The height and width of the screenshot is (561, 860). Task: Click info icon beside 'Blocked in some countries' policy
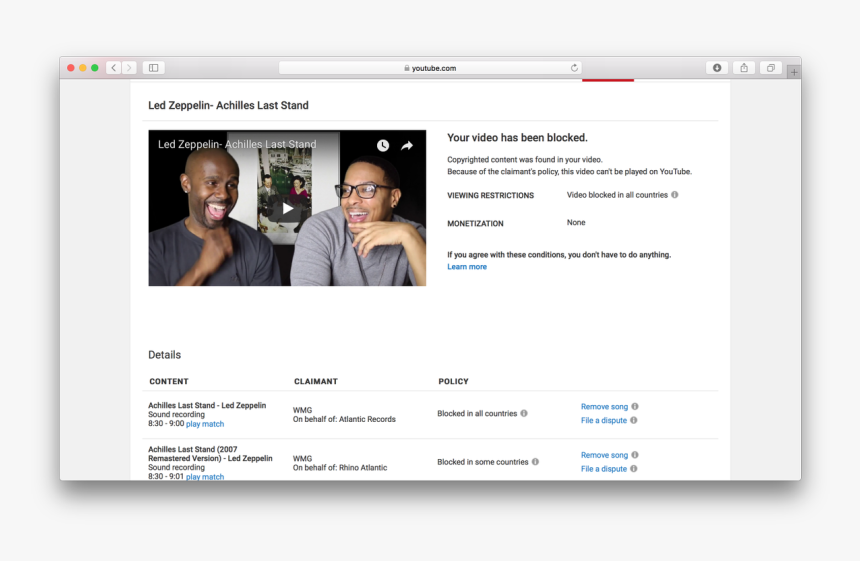[535, 462]
